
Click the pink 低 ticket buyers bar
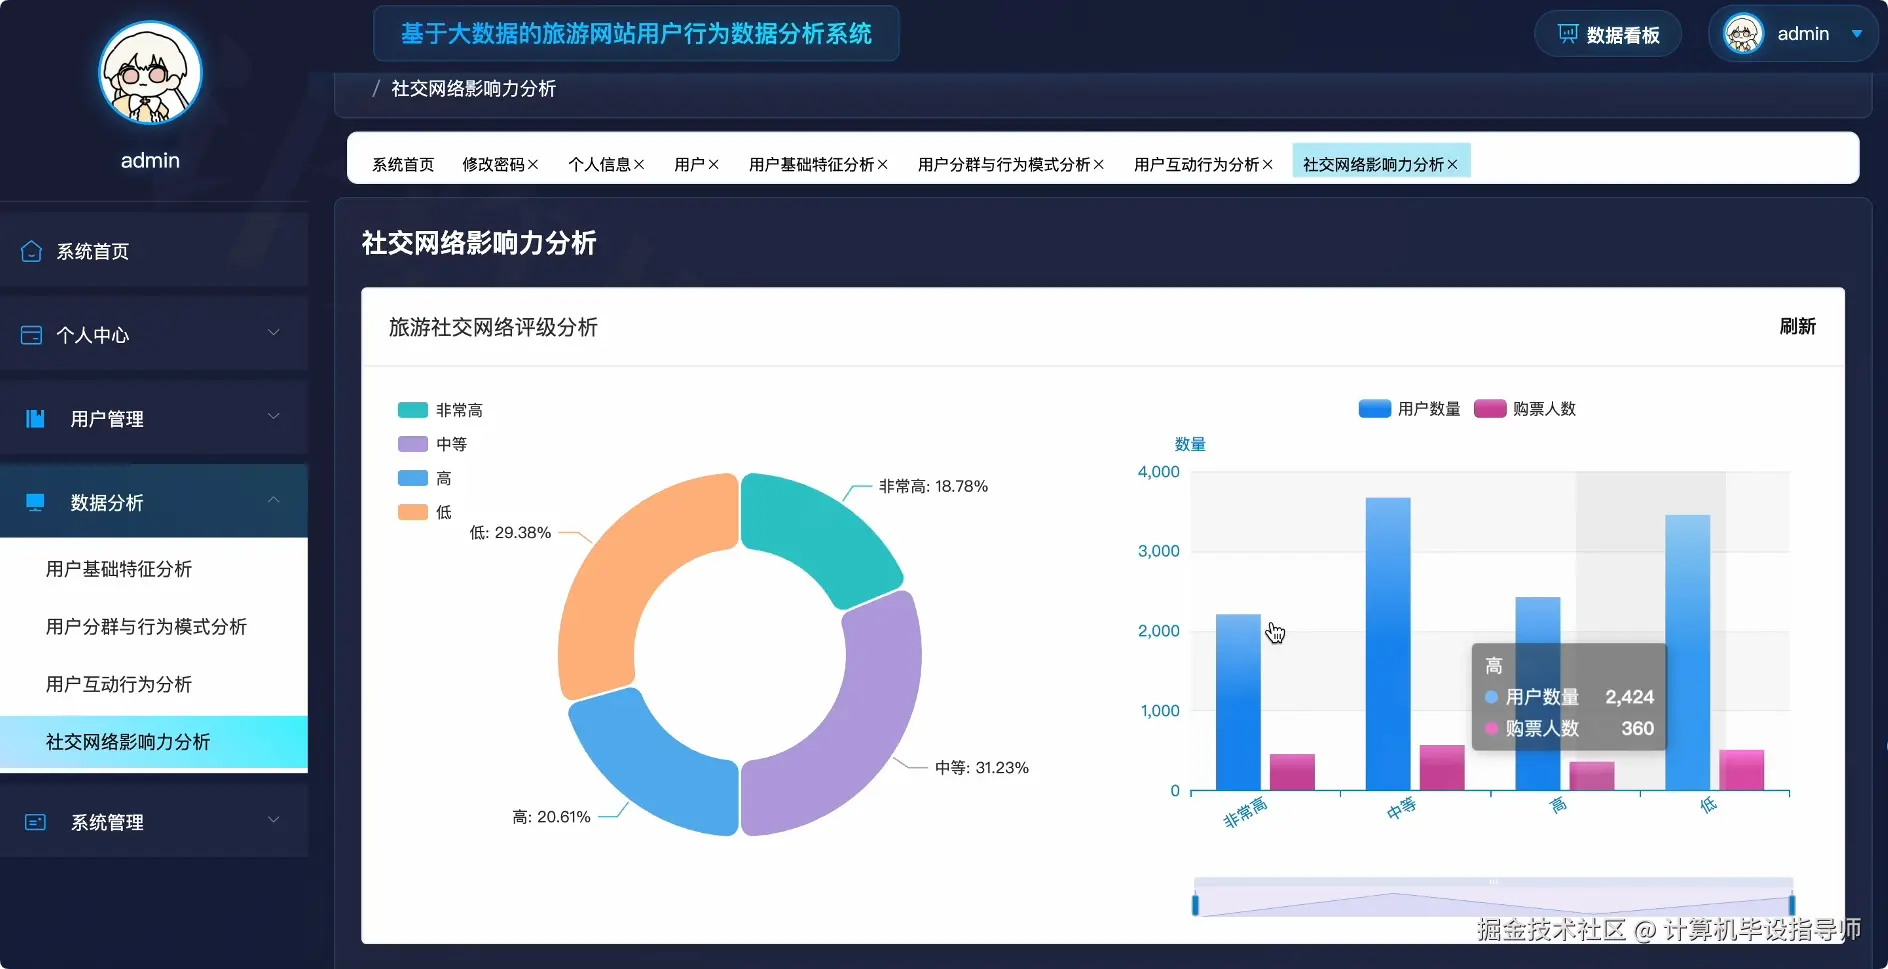click(1741, 770)
